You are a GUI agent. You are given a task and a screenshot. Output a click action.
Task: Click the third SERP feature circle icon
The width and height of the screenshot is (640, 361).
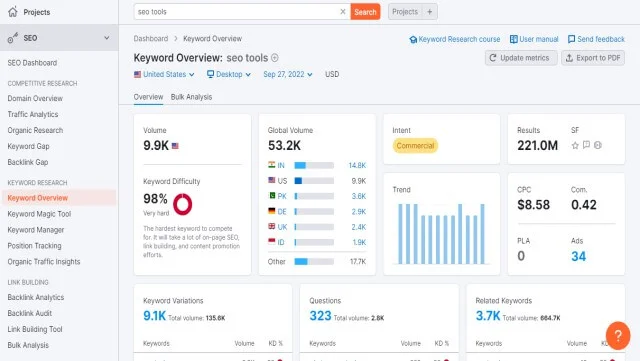pos(598,145)
